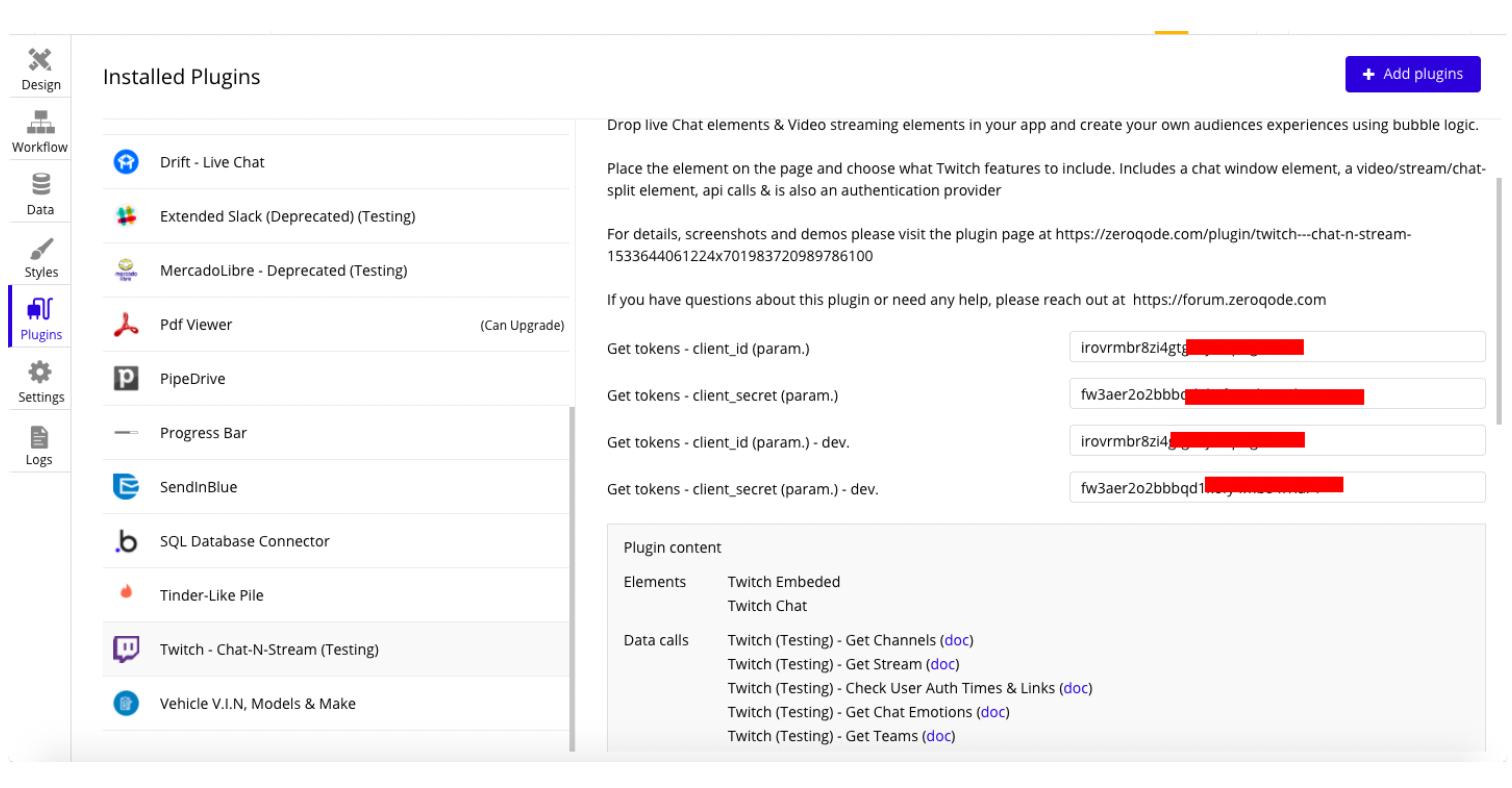Screen dimensions: 1512x788
Task: Click the Drift Live Chat plugin icon
Action: tap(126, 162)
